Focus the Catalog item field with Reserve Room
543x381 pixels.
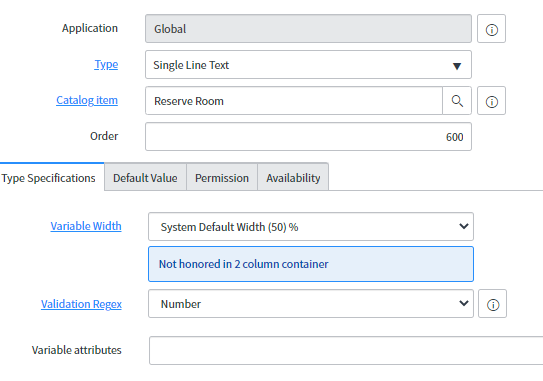[294, 101]
